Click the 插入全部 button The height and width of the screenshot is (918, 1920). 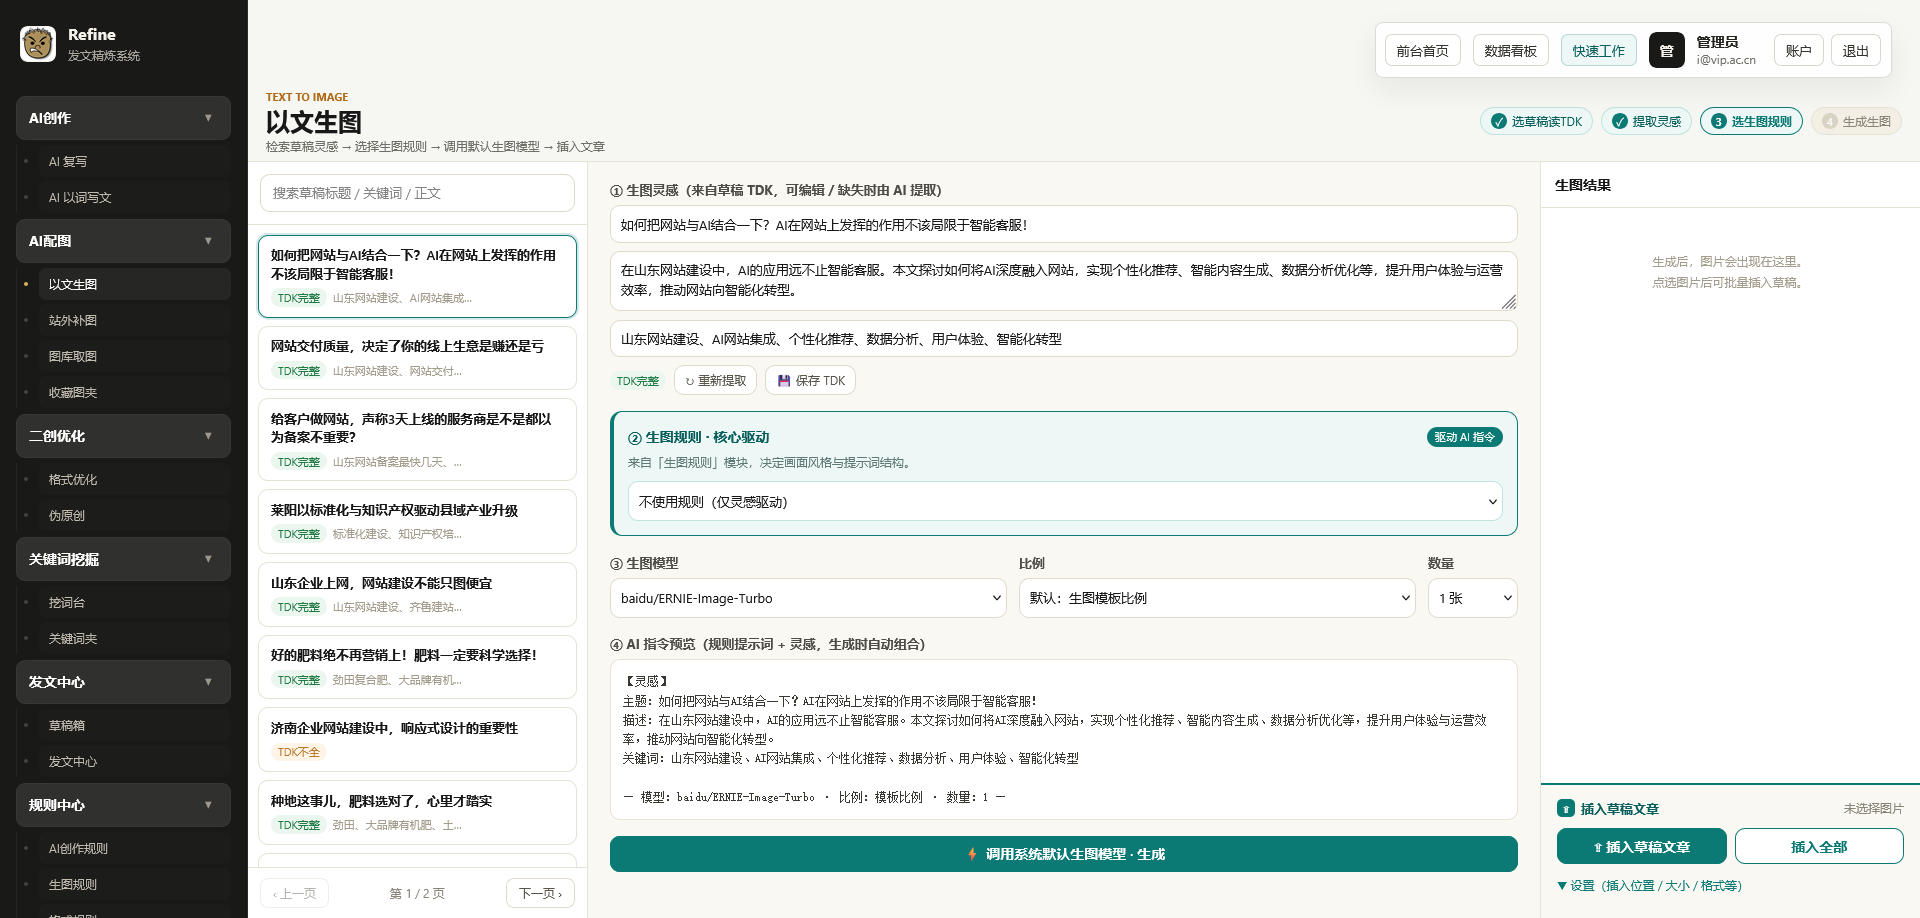coord(1818,846)
